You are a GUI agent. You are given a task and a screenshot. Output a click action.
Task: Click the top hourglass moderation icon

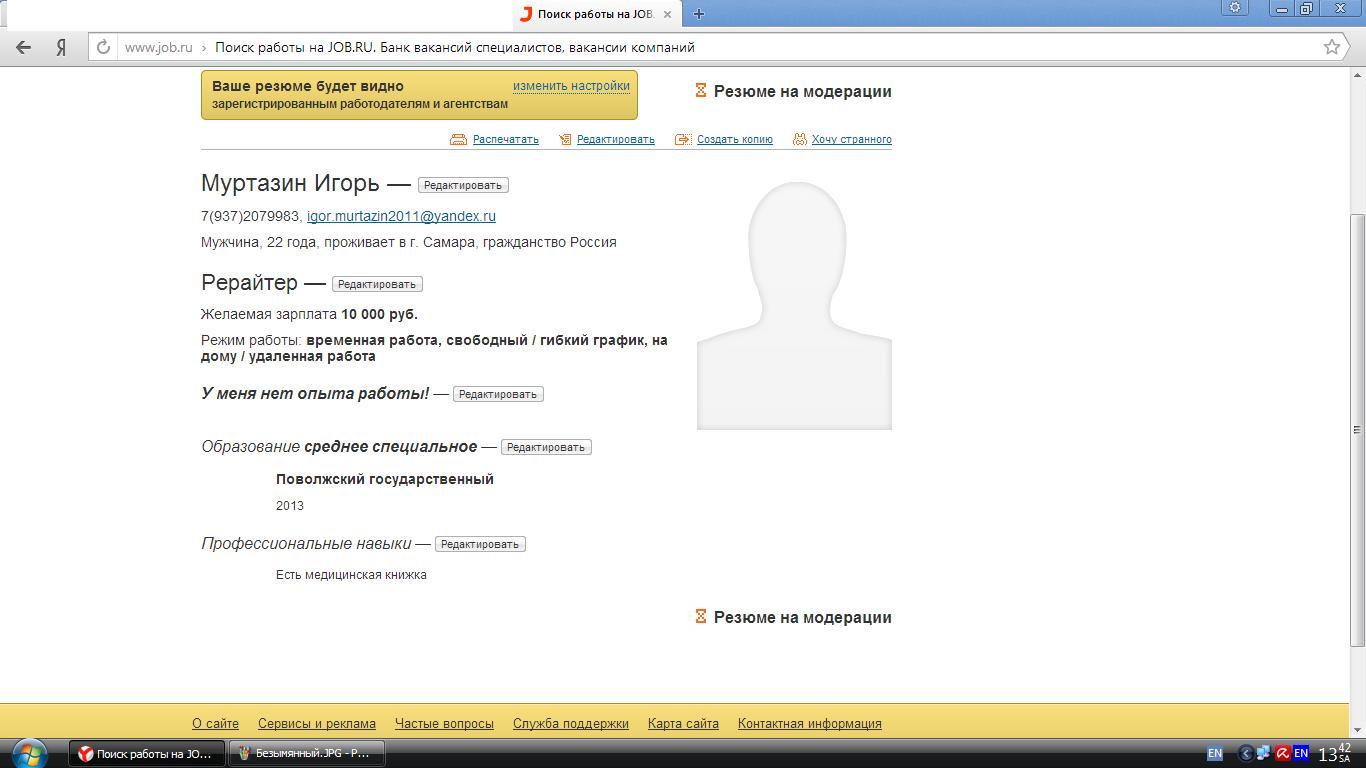701,90
